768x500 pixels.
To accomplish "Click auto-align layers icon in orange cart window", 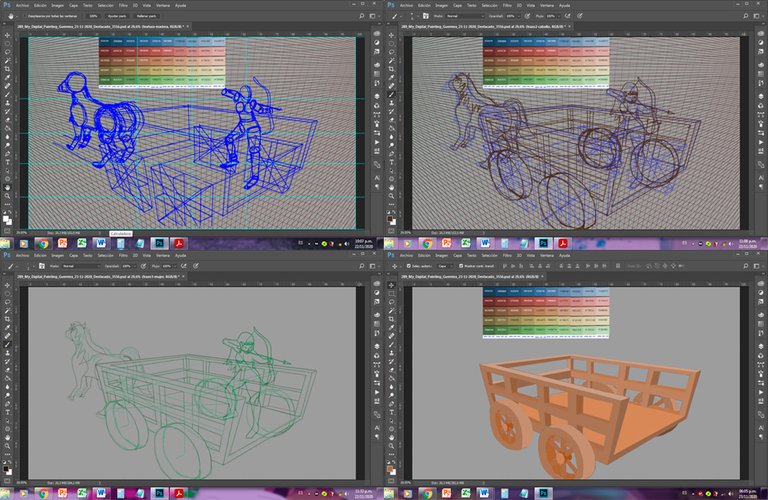I will [x=618, y=266].
